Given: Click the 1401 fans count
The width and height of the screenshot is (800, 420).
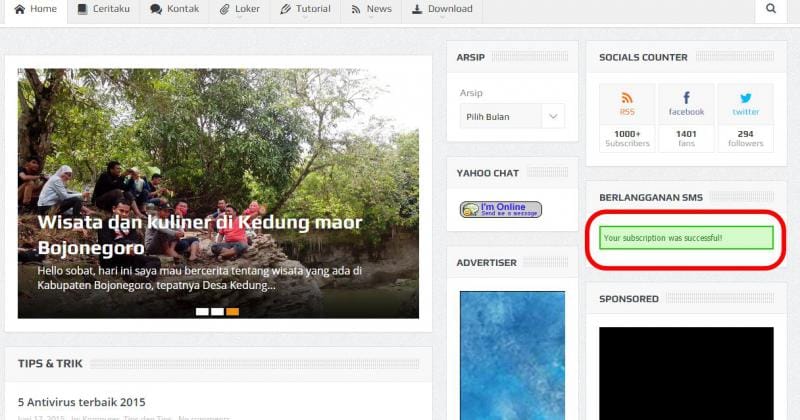Looking at the screenshot, I should tap(686, 138).
